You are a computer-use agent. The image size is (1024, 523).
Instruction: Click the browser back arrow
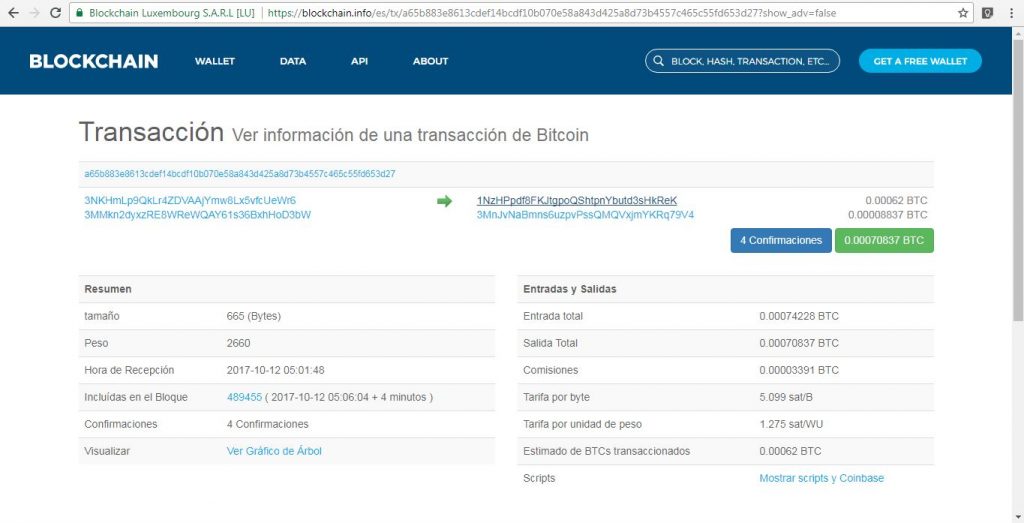pyautogui.click(x=13, y=14)
